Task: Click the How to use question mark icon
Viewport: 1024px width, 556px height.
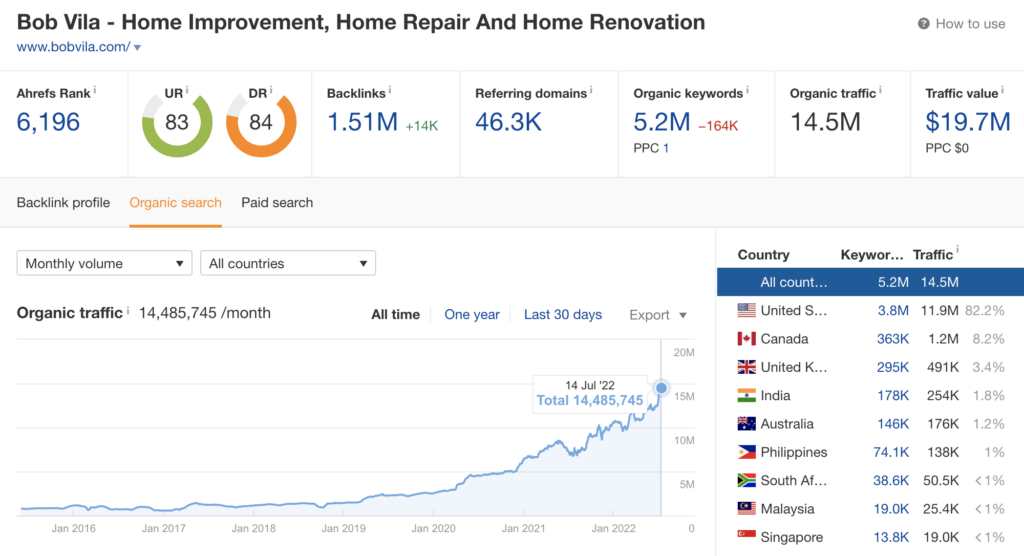Action: point(923,24)
